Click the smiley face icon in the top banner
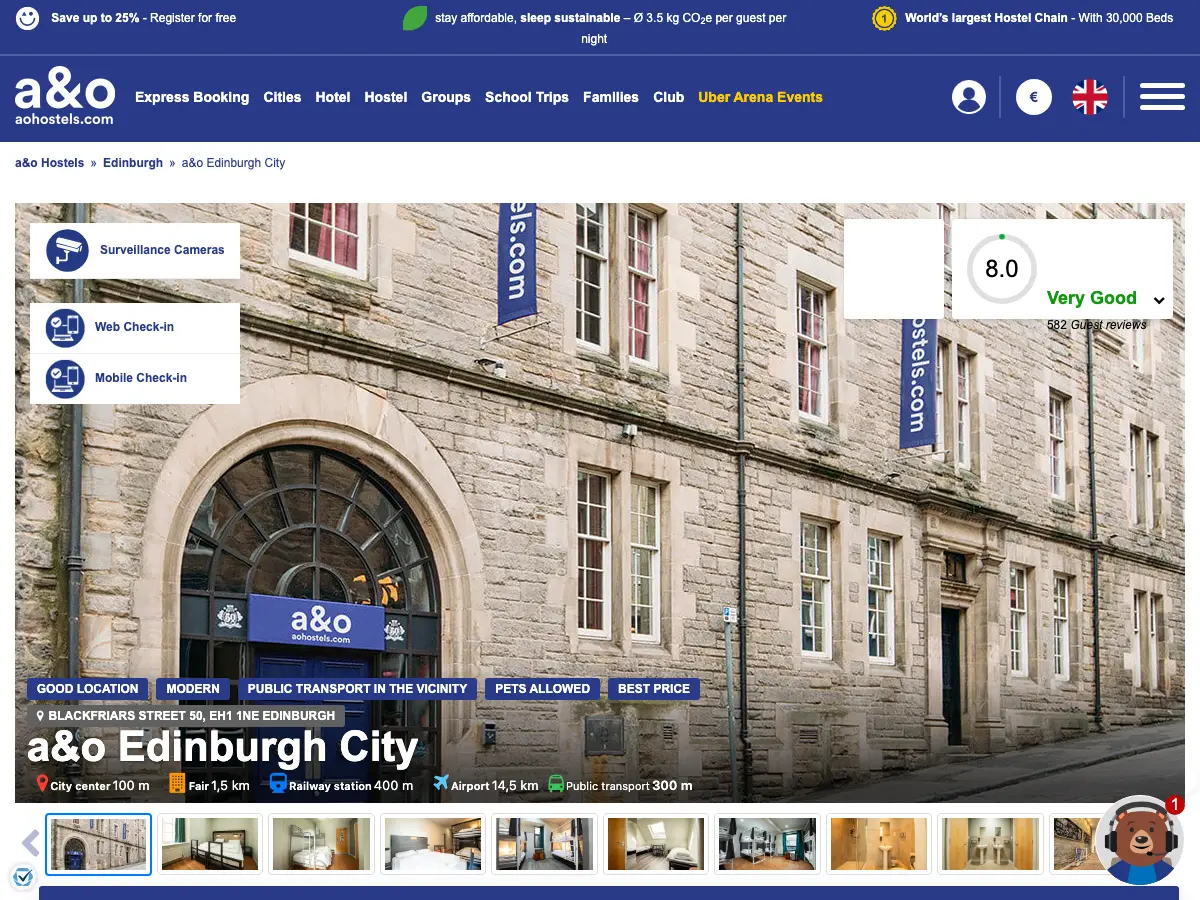This screenshot has height=900, width=1200. [28, 18]
